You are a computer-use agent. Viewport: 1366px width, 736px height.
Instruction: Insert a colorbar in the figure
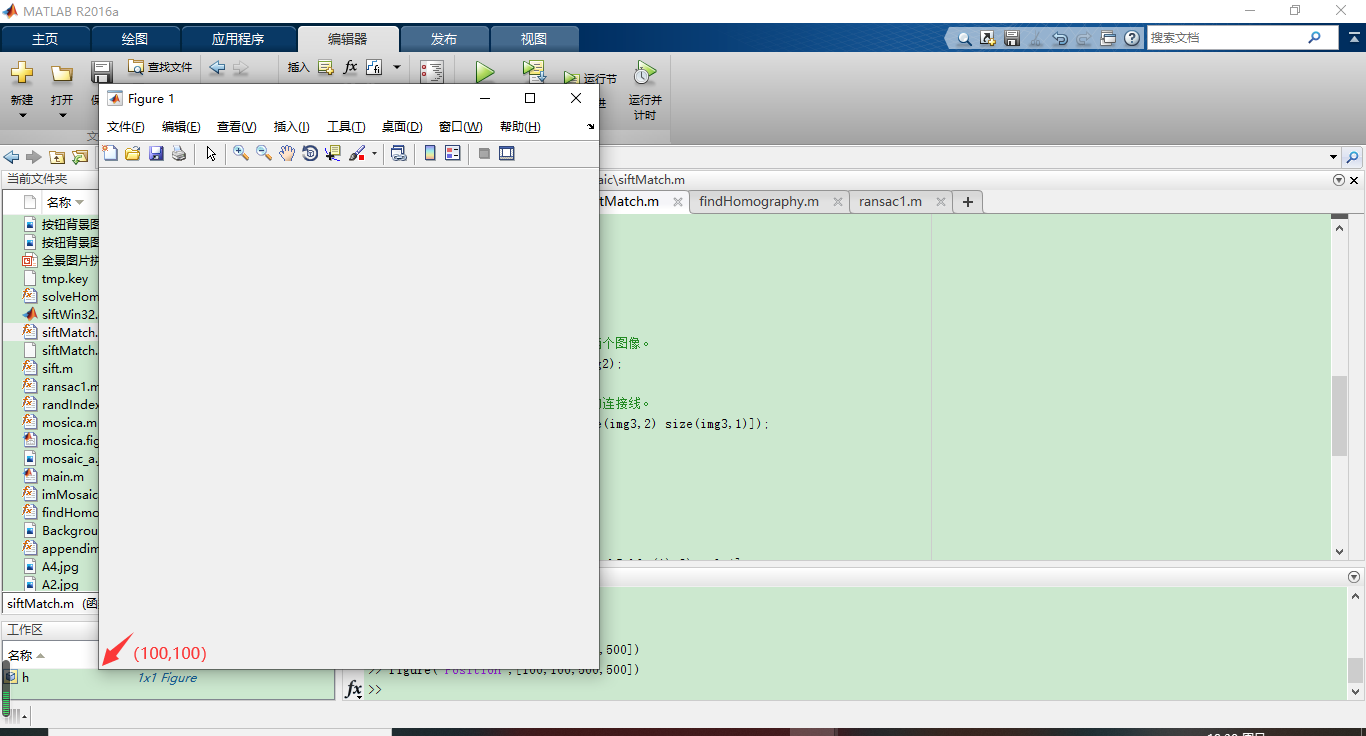430,153
